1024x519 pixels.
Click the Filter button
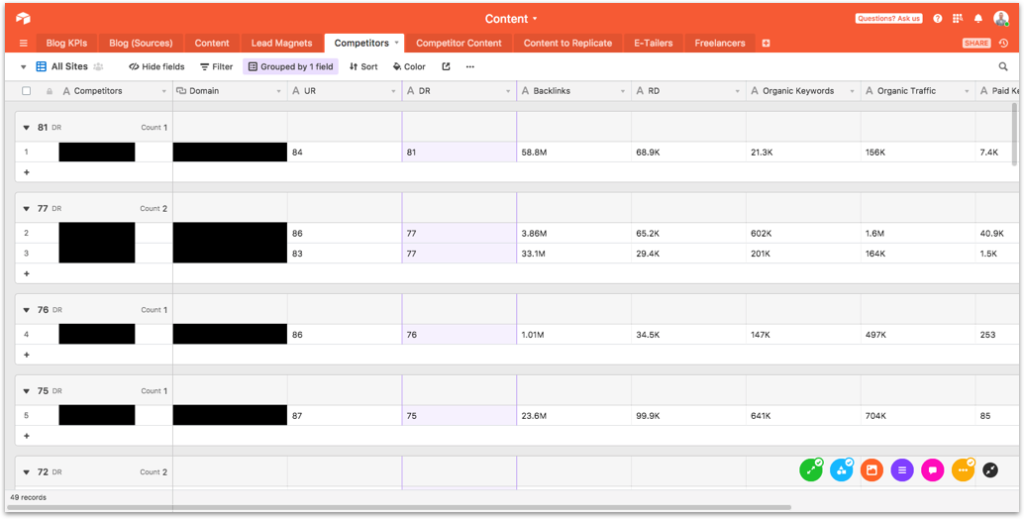[216, 67]
